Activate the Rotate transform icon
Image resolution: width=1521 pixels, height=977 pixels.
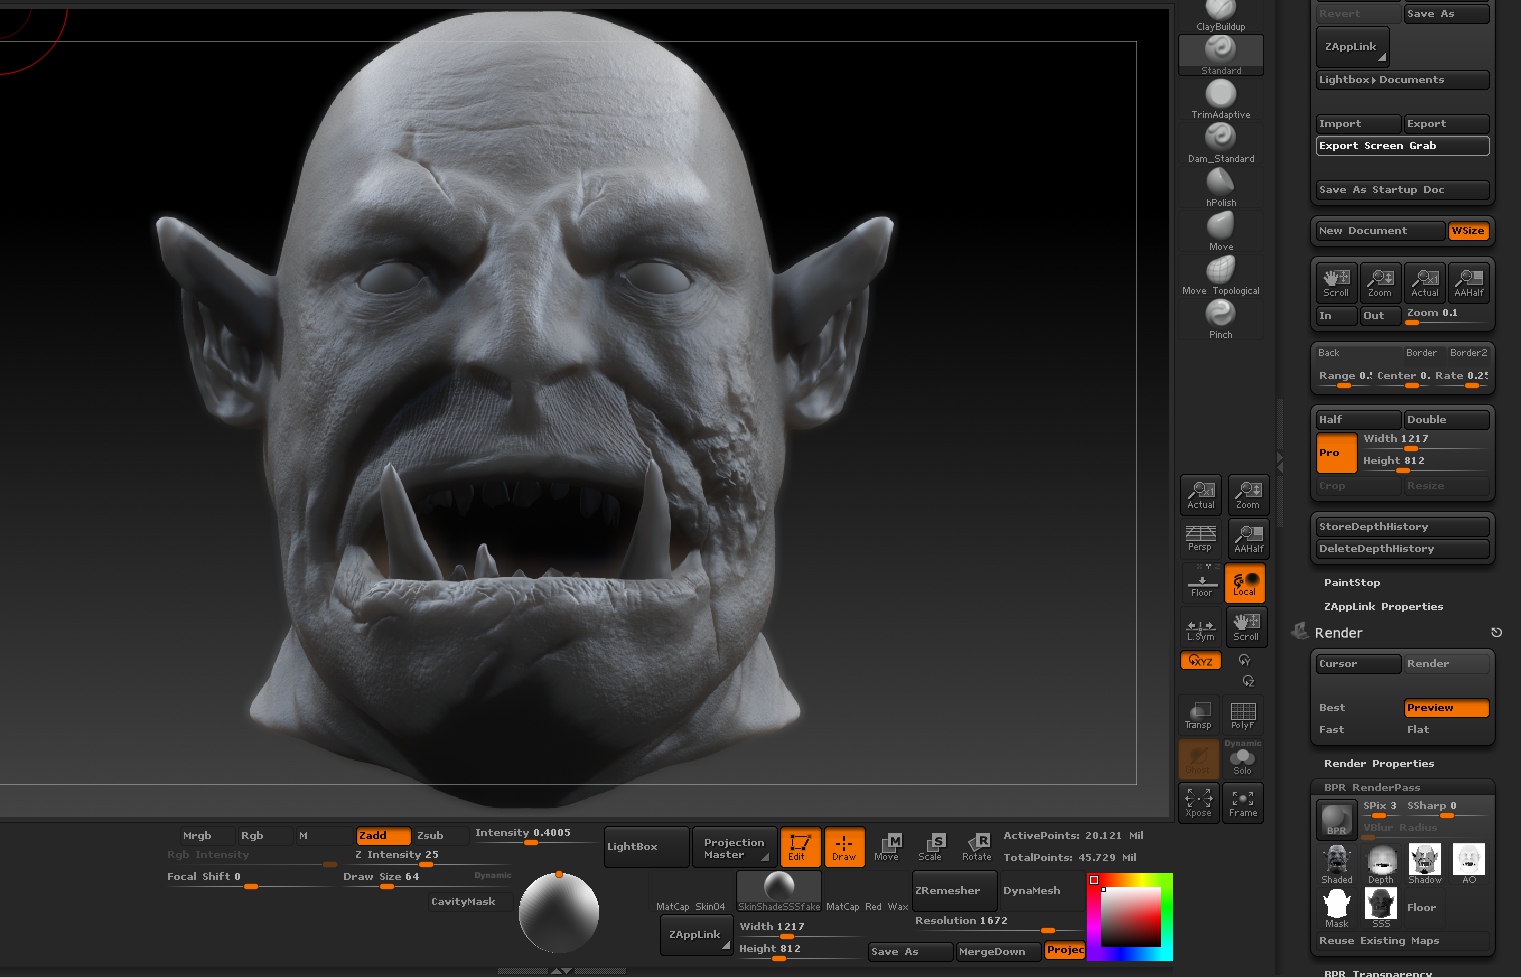point(977,846)
